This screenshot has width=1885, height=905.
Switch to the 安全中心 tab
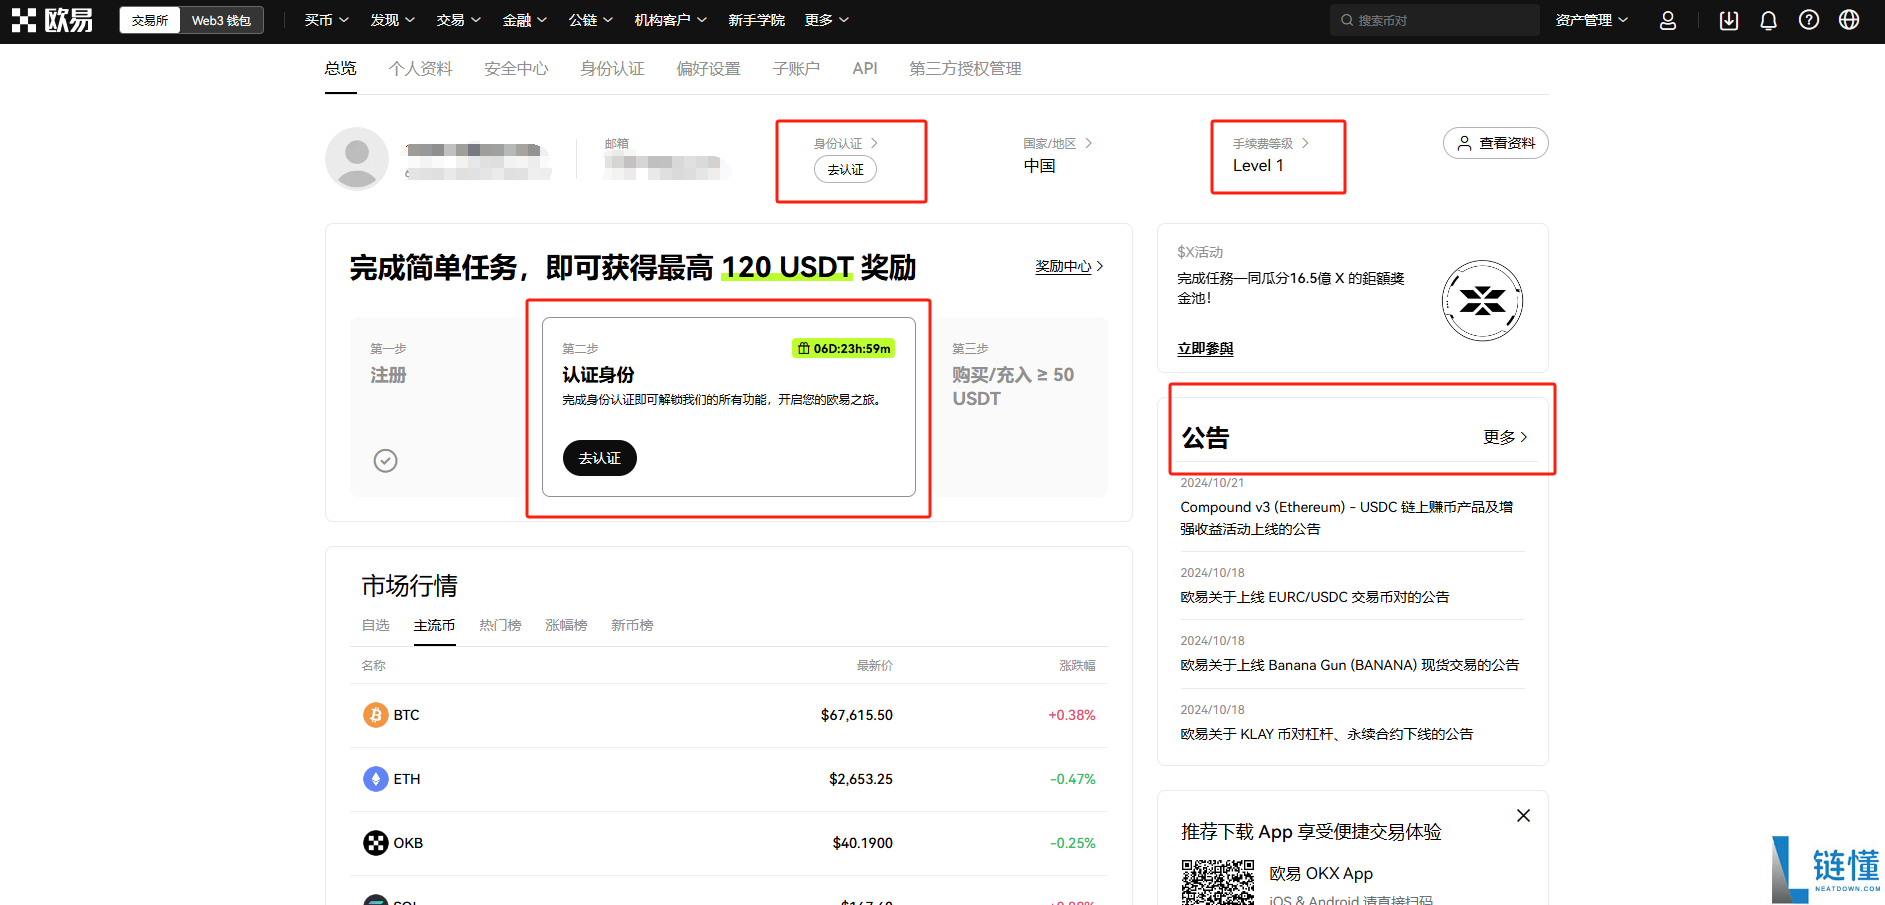tap(516, 68)
